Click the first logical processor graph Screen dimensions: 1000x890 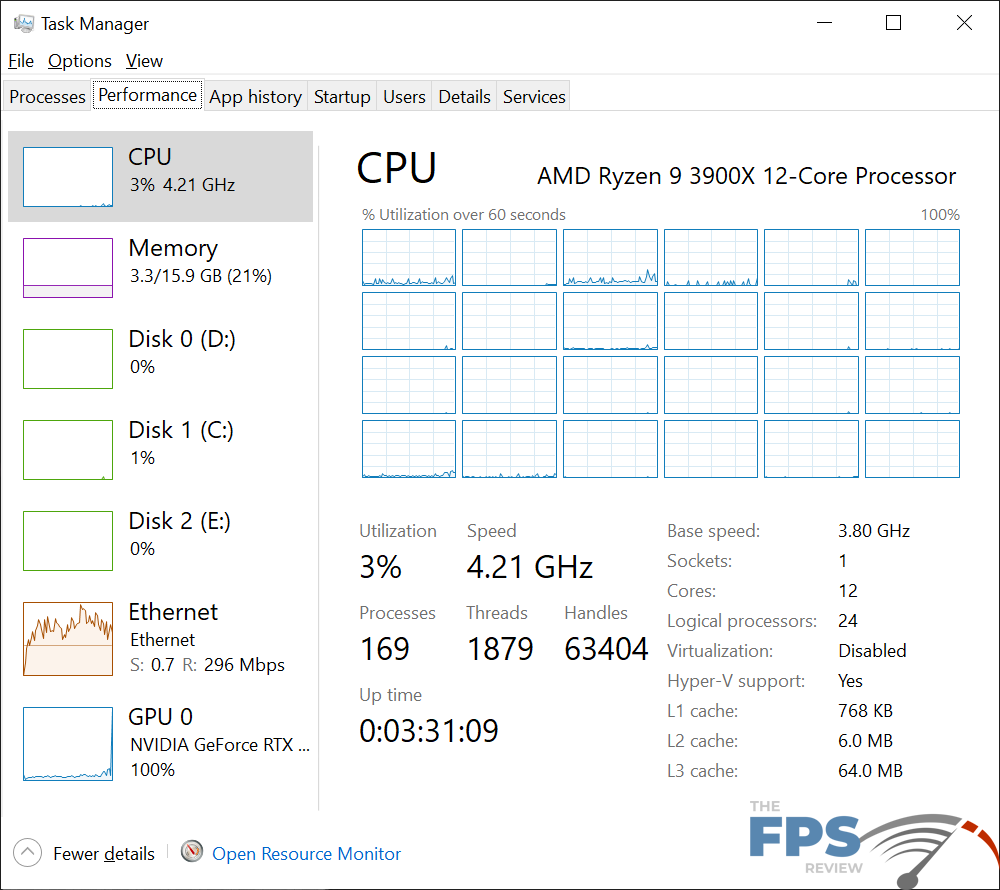(409, 258)
